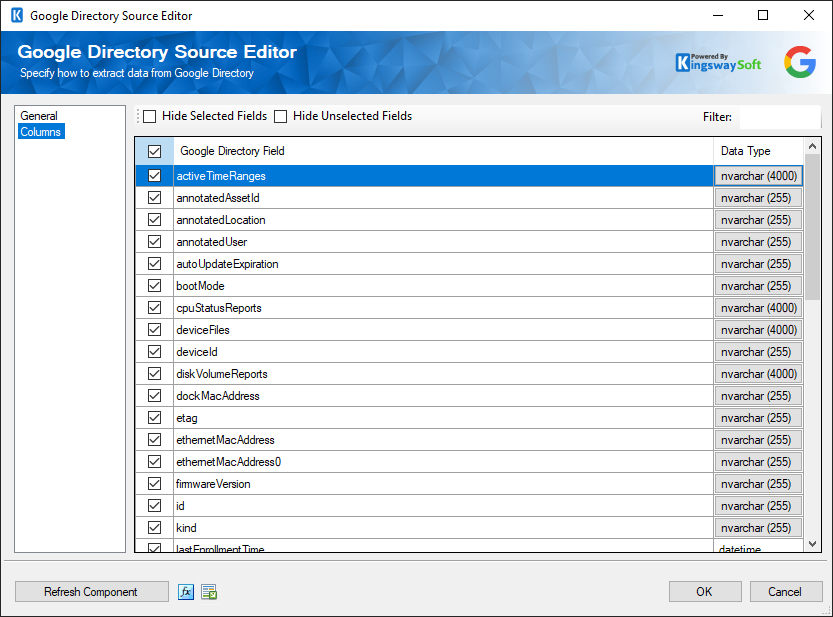Click the app icon in title bar
This screenshot has width=833, height=617.
point(17,15)
